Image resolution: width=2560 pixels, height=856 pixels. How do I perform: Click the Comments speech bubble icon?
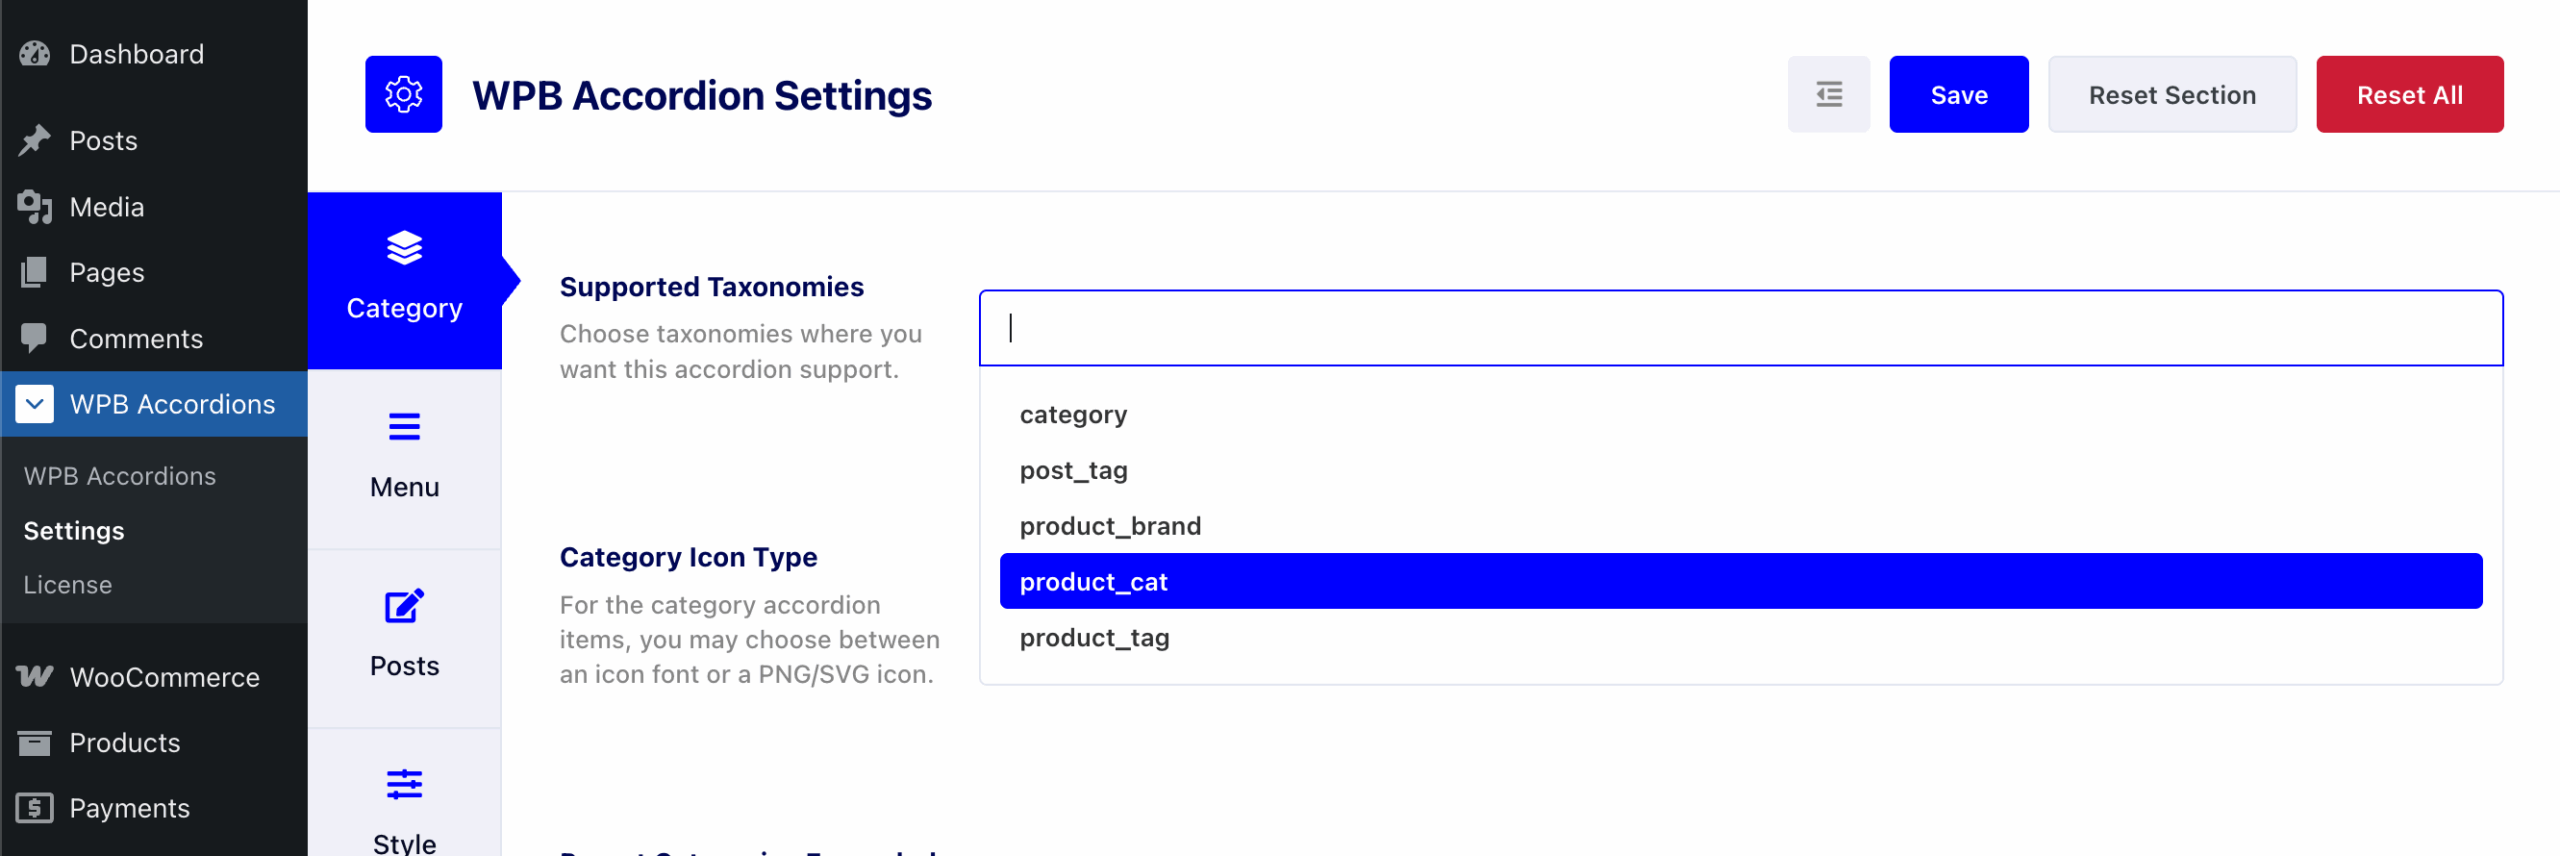tap(34, 338)
